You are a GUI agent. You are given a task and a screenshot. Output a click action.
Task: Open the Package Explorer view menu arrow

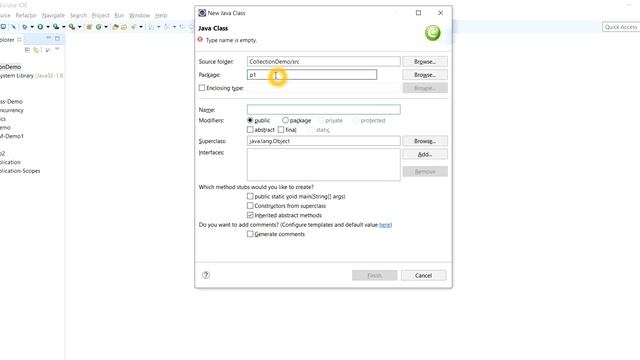pos(57,49)
